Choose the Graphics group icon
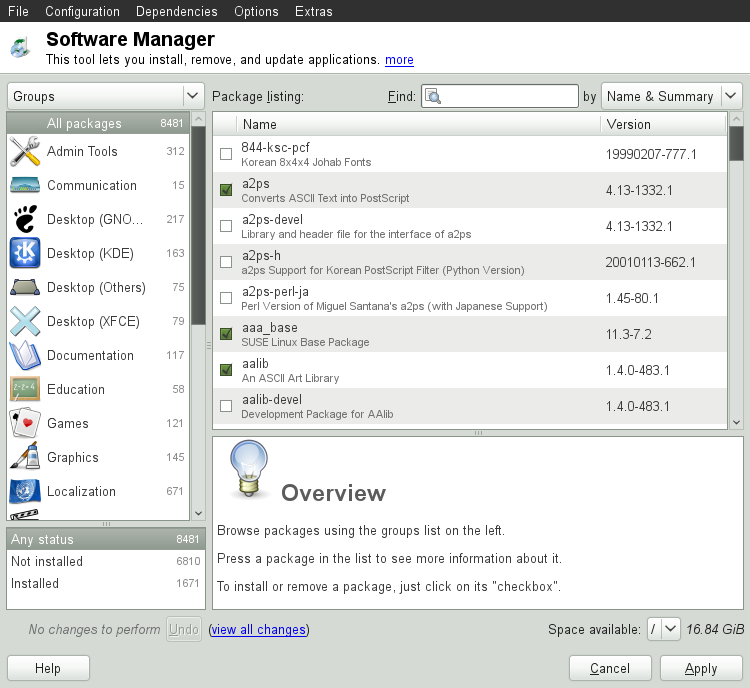750x688 pixels. pyautogui.click(x=24, y=458)
